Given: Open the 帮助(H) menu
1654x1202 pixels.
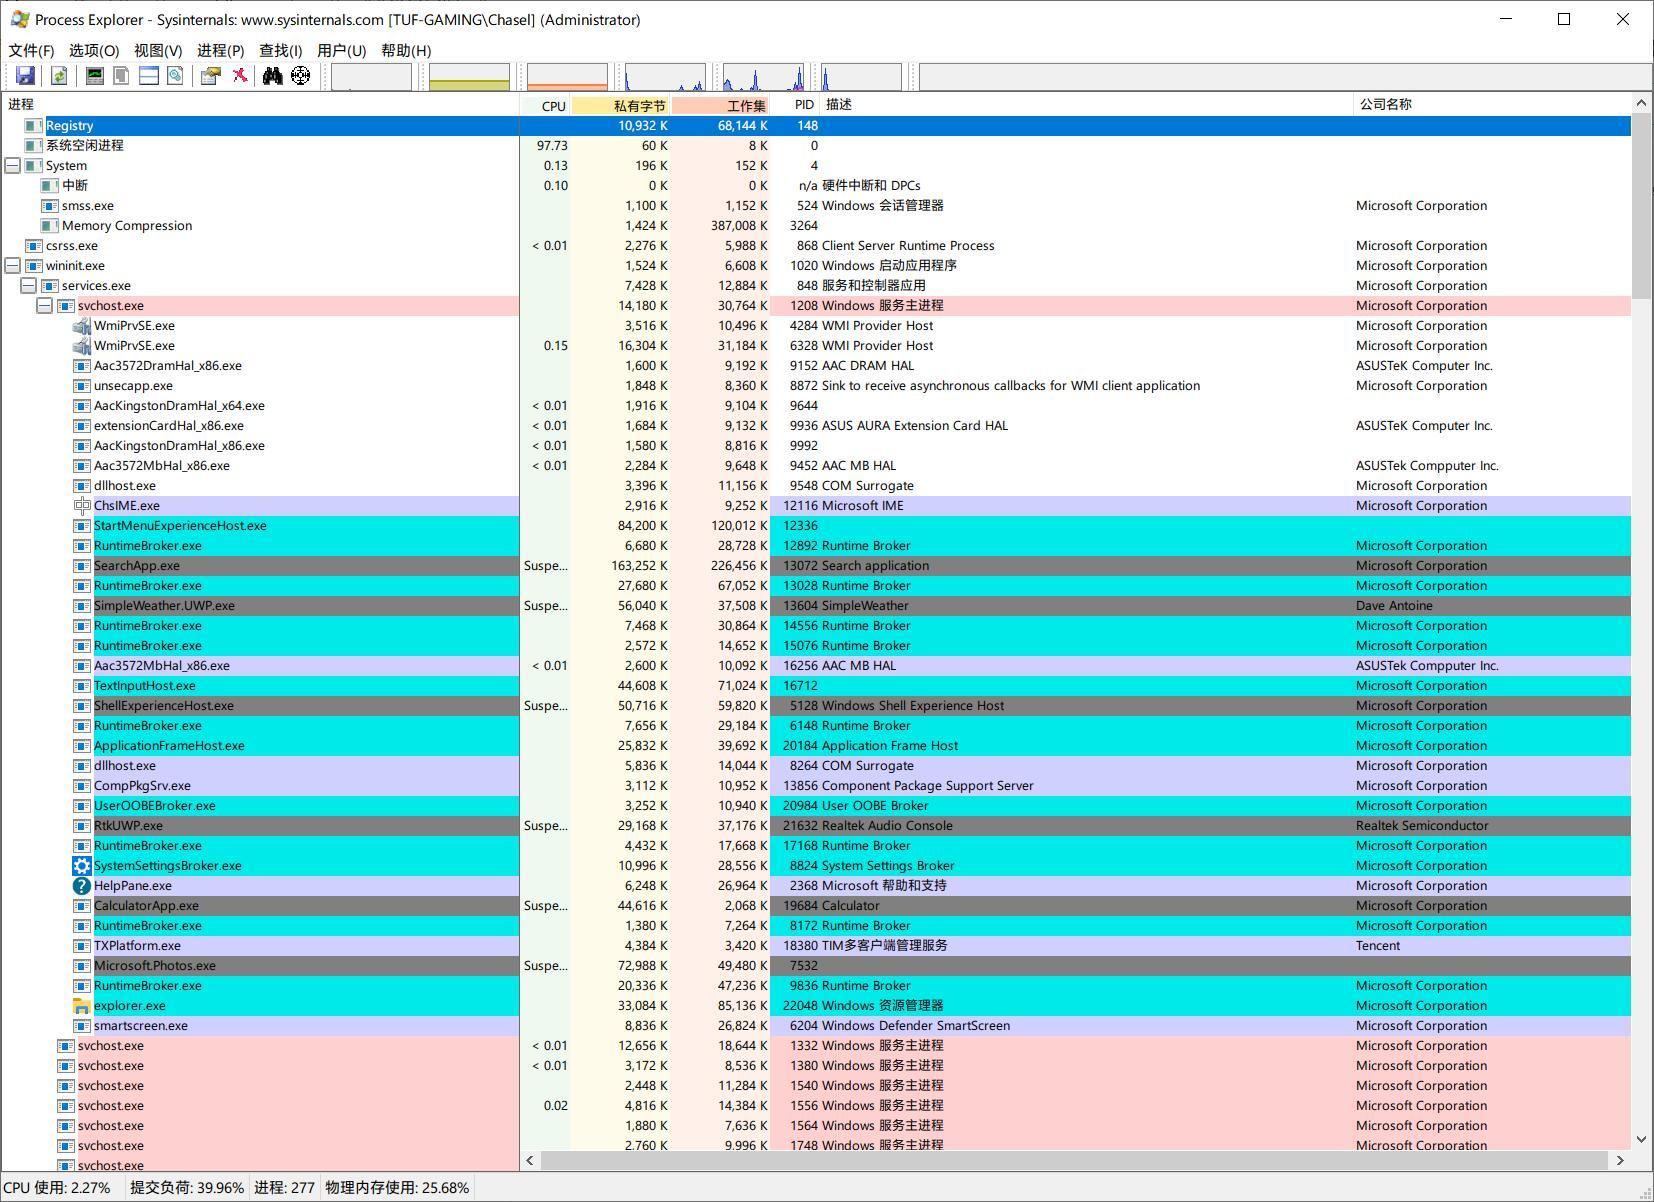Looking at the screenshot, I should pos(406,50).
